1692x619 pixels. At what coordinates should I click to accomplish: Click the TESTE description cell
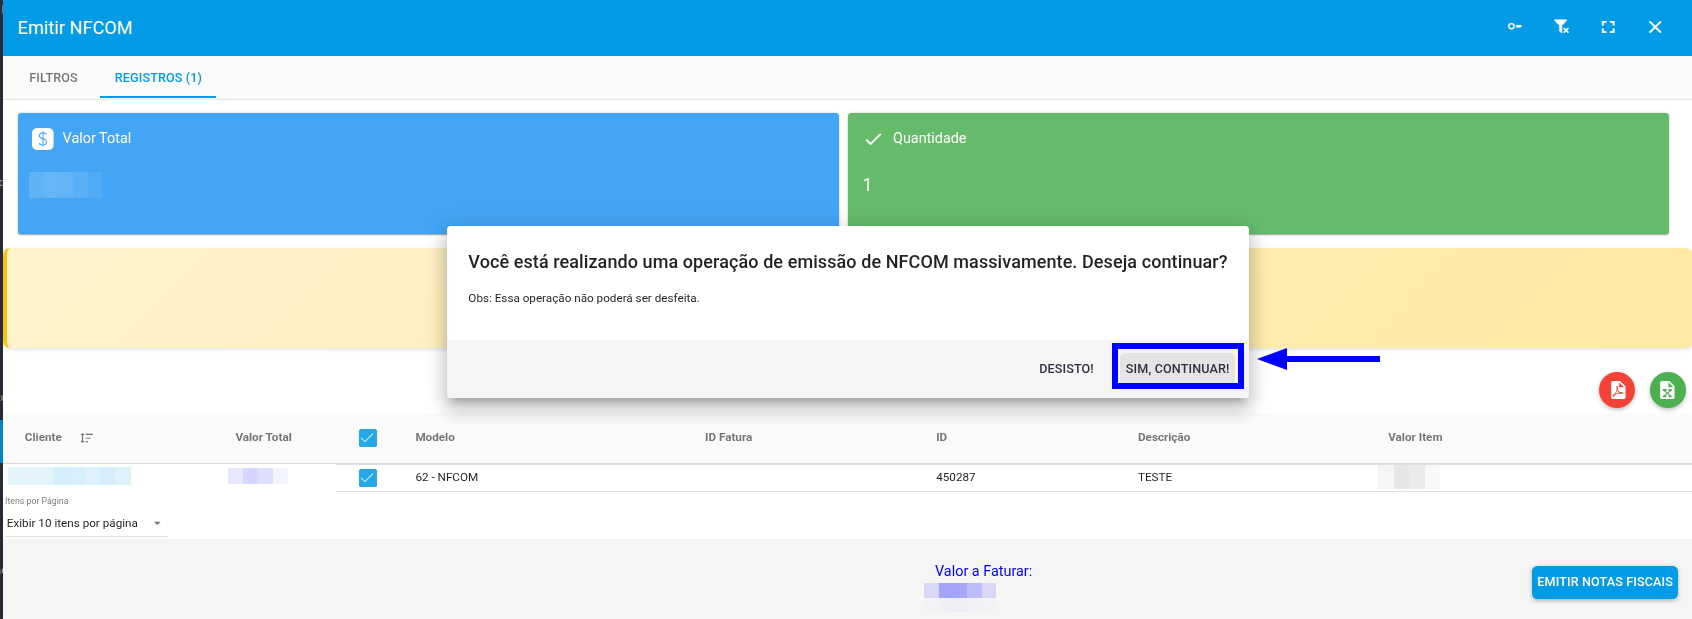click(x=1155, y=477)
